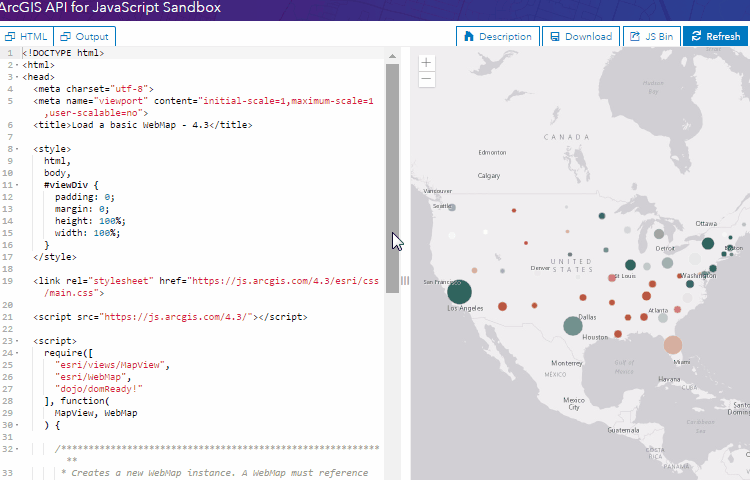Screen dimensions: 750x480
Task: Click line number 18 in the gutter
Action: 8,269
